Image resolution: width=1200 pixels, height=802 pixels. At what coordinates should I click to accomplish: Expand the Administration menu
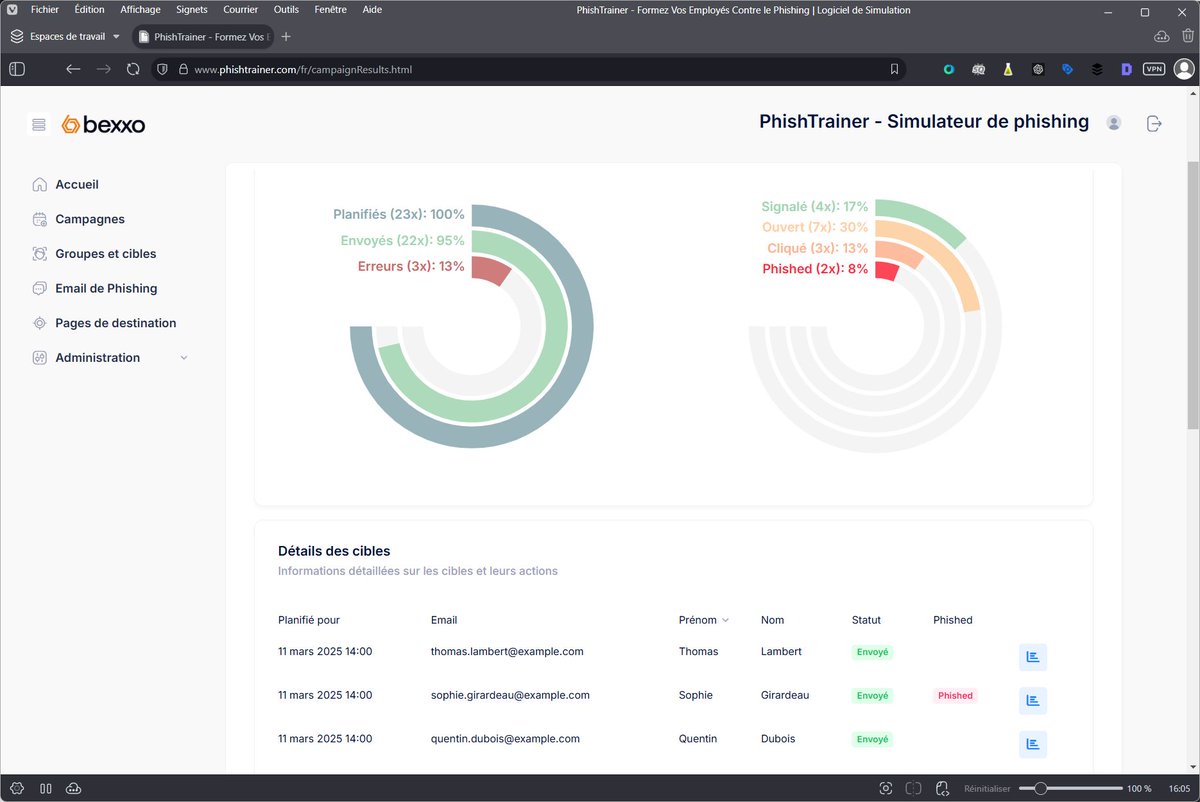(x=110, y=358)
